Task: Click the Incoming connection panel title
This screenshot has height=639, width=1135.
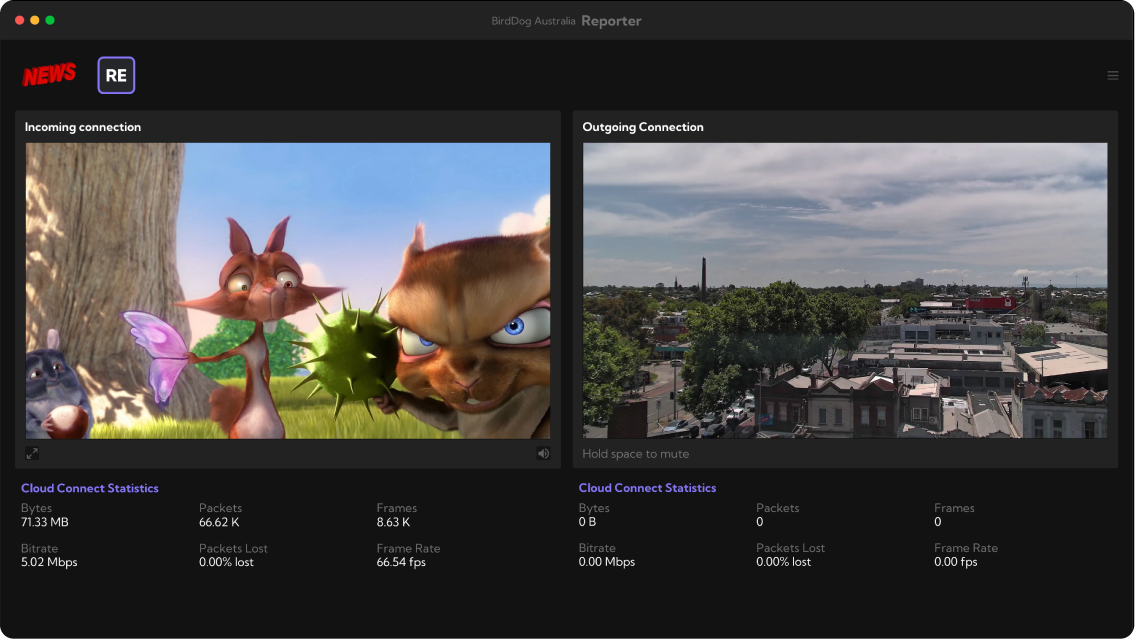Action: 83,127
